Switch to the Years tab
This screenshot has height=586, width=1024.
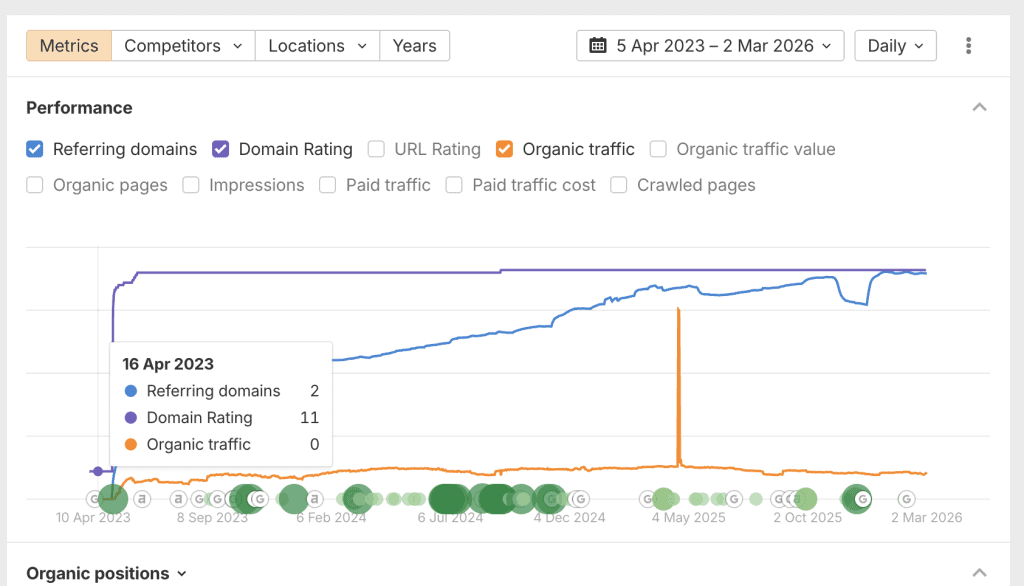tap(414, 46)
